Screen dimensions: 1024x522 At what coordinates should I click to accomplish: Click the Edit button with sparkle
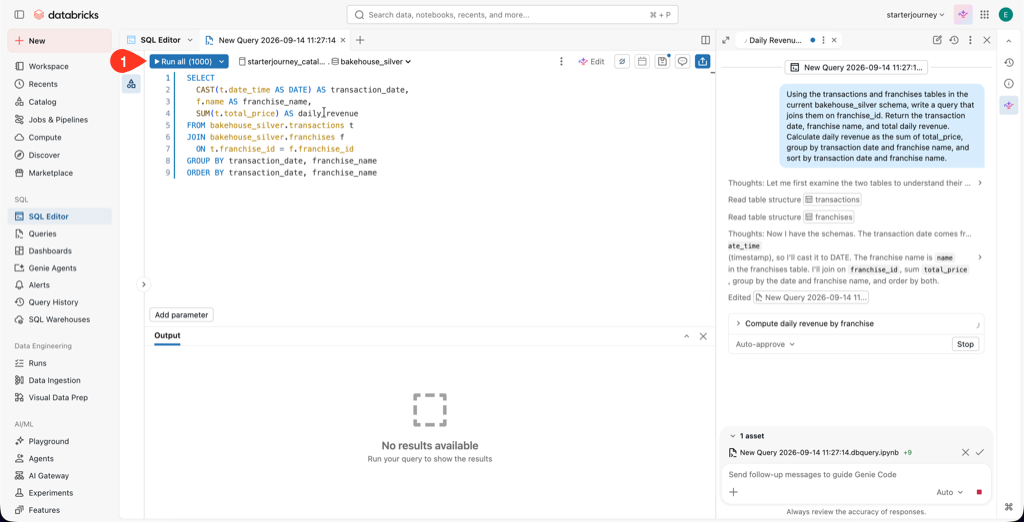(x=591, y=61)
